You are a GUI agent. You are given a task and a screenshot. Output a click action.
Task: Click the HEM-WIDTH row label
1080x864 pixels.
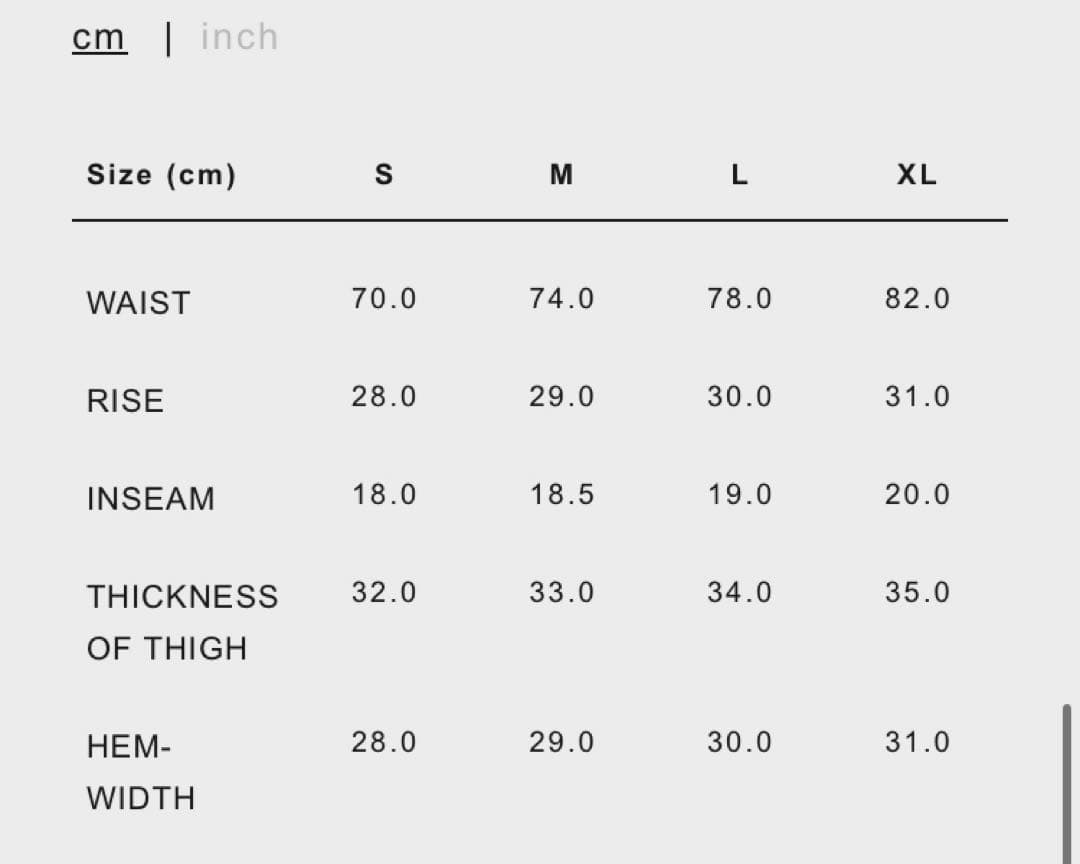tap(140, 771)
